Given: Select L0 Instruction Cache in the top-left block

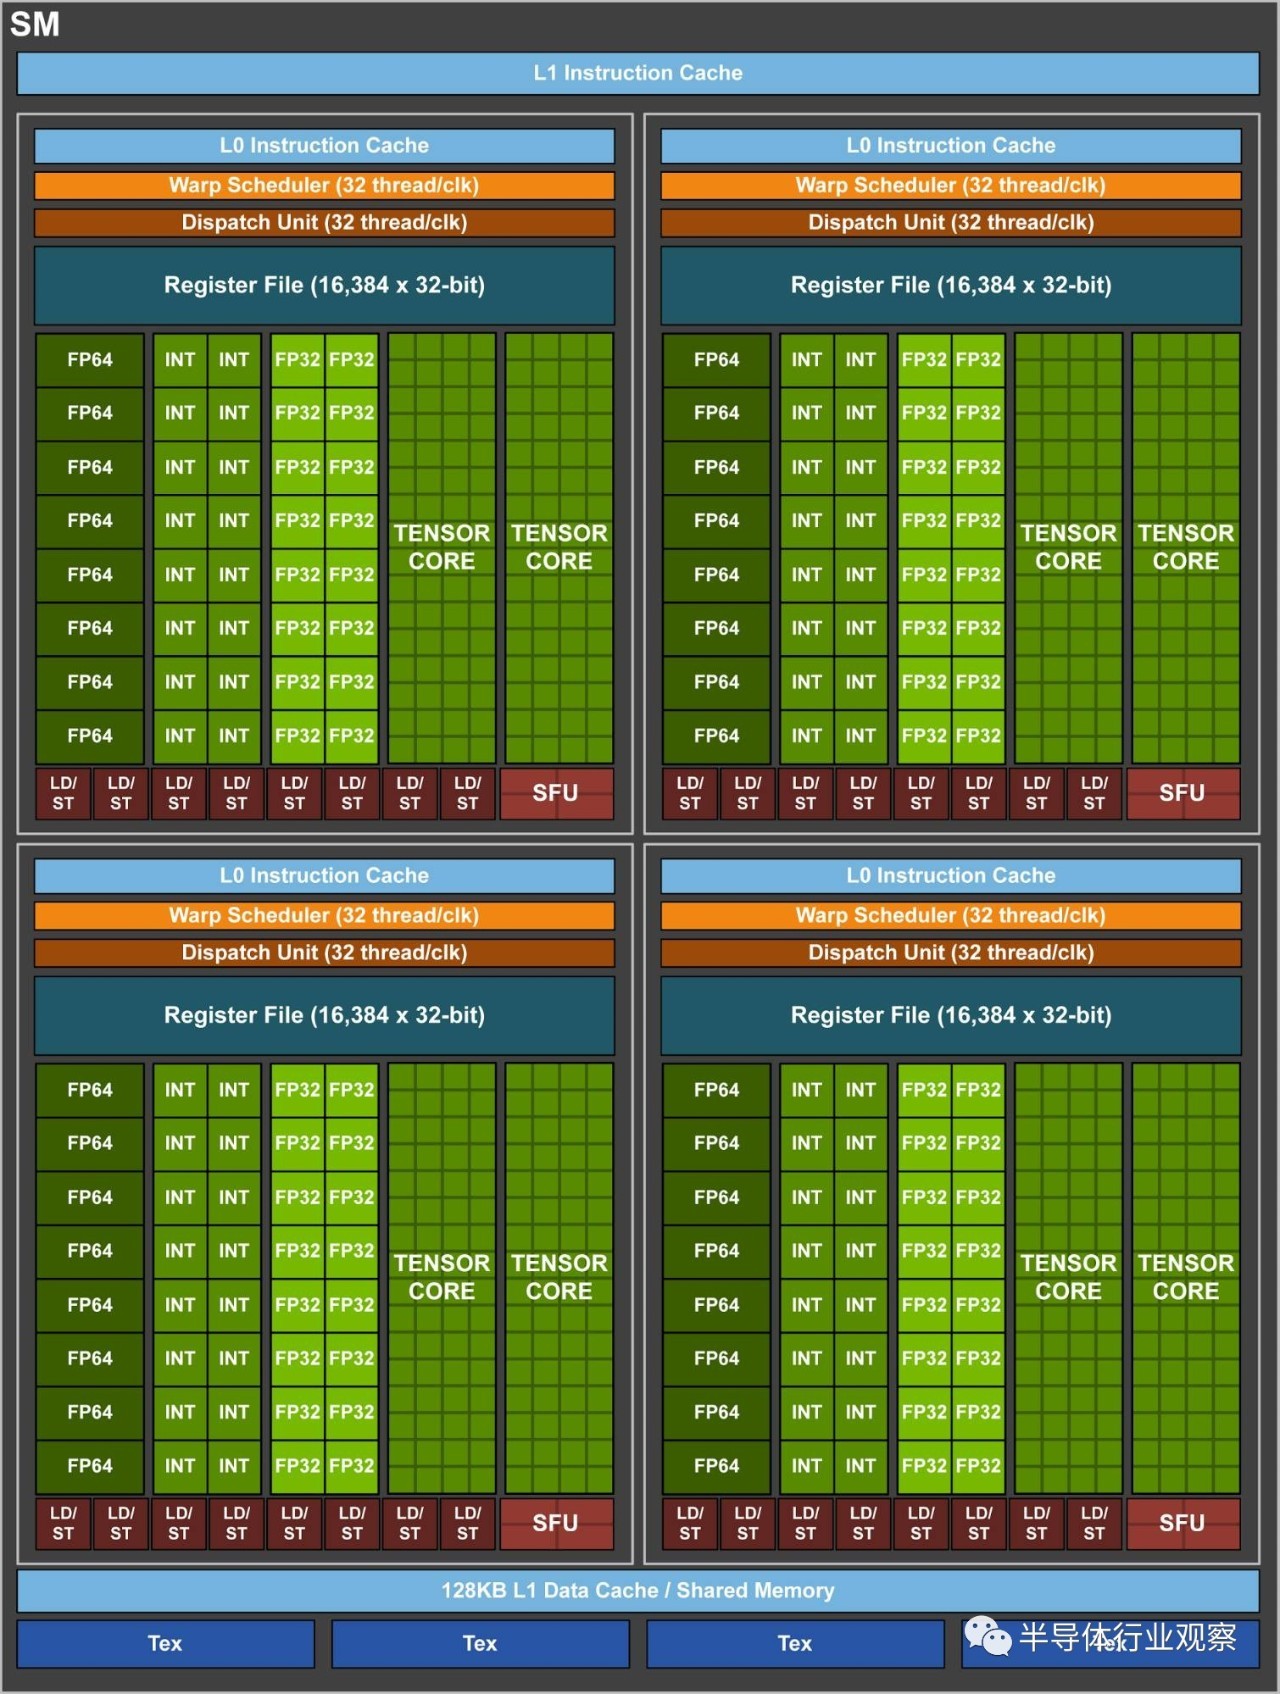Looking at the screenshot, I should [x=324, y=146].
